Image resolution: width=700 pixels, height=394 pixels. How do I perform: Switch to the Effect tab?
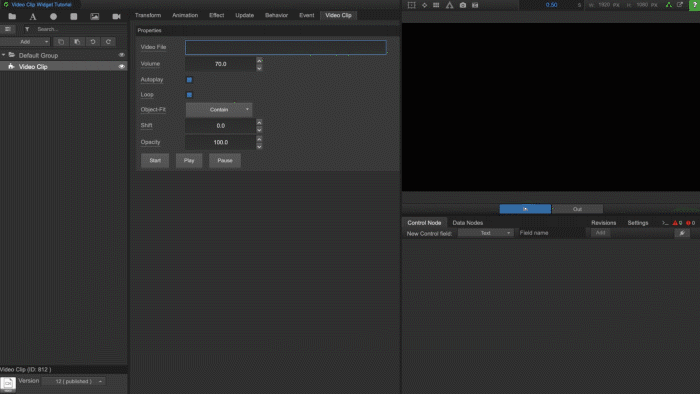point(217,15)
